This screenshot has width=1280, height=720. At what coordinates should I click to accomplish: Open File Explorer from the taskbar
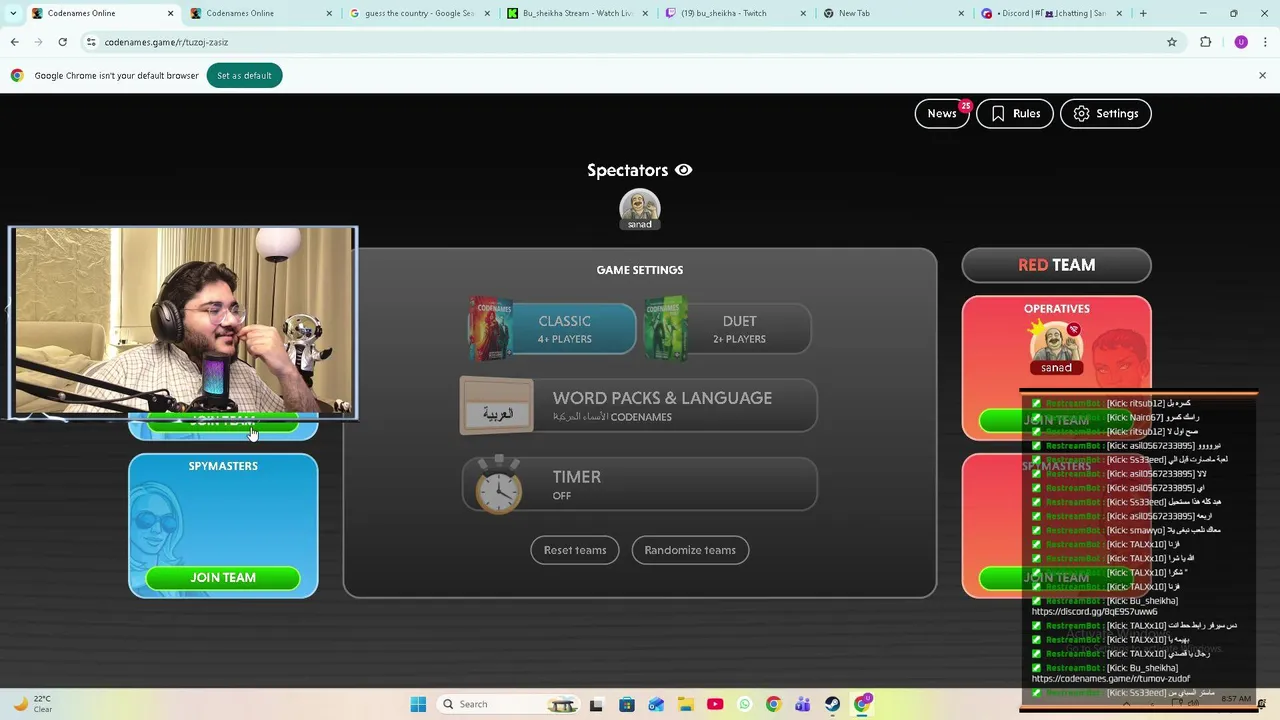[685, 704]
